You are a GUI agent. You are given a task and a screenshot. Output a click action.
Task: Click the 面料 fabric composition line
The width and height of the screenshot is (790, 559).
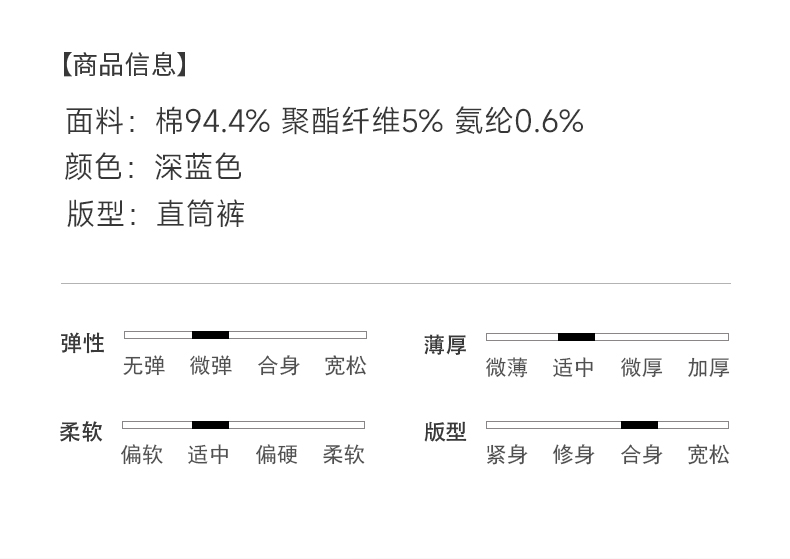[x=324, y=121]
